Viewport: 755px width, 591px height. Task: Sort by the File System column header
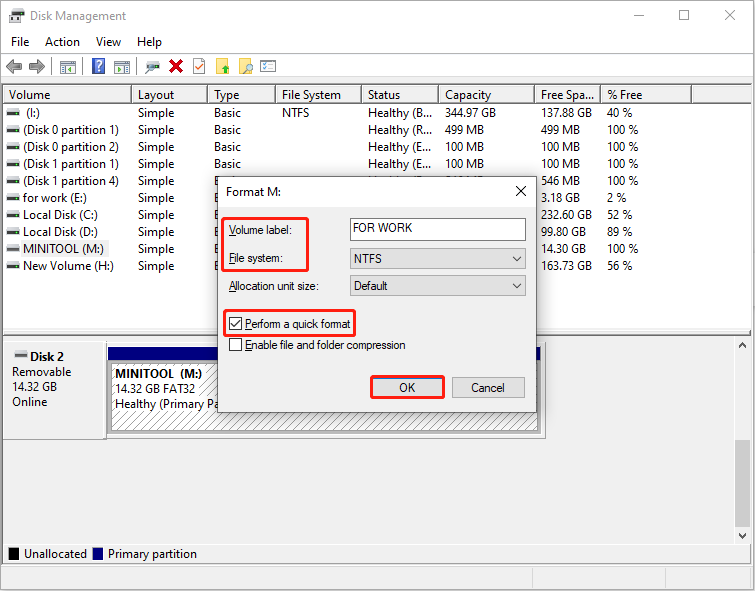click(x=318, y=95)
